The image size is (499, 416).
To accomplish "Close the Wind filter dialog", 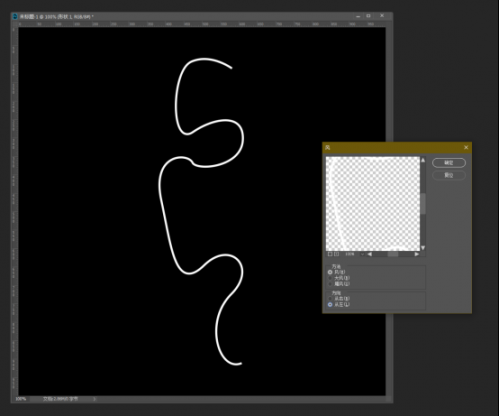I will (466, 147).
